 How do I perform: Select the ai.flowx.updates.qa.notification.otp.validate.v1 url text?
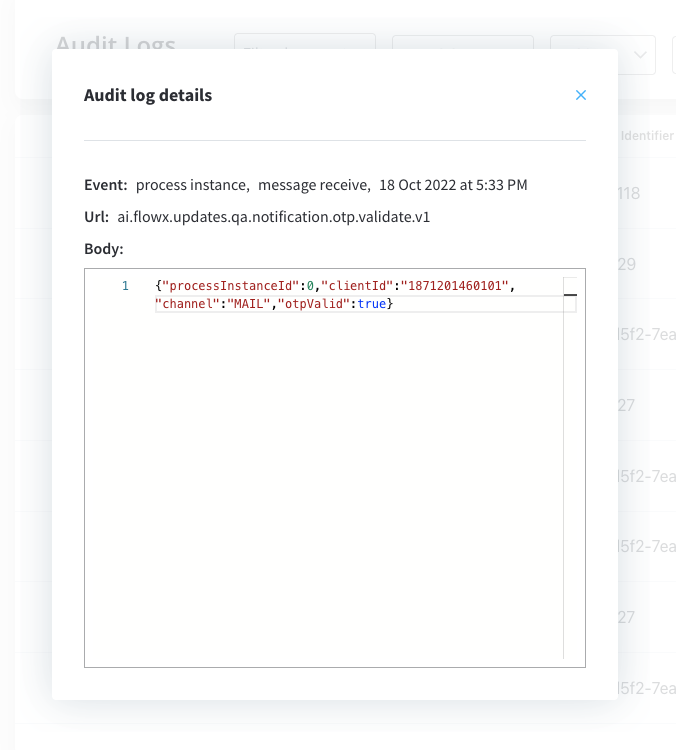tap(274, 217)
